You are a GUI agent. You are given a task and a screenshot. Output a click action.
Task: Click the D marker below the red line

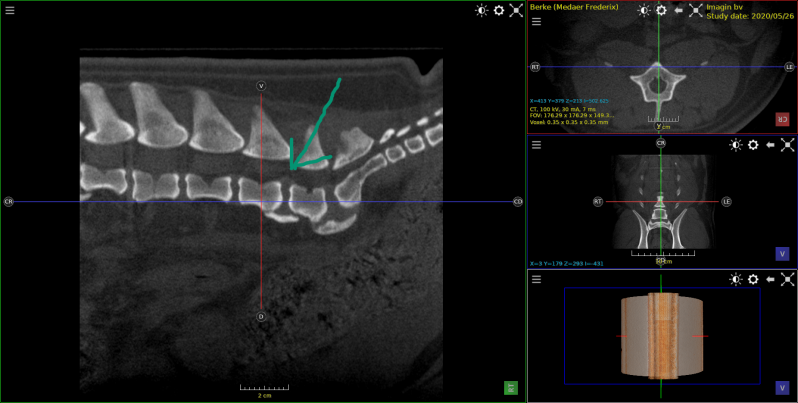pyautogui.click(x=261, y=317)
